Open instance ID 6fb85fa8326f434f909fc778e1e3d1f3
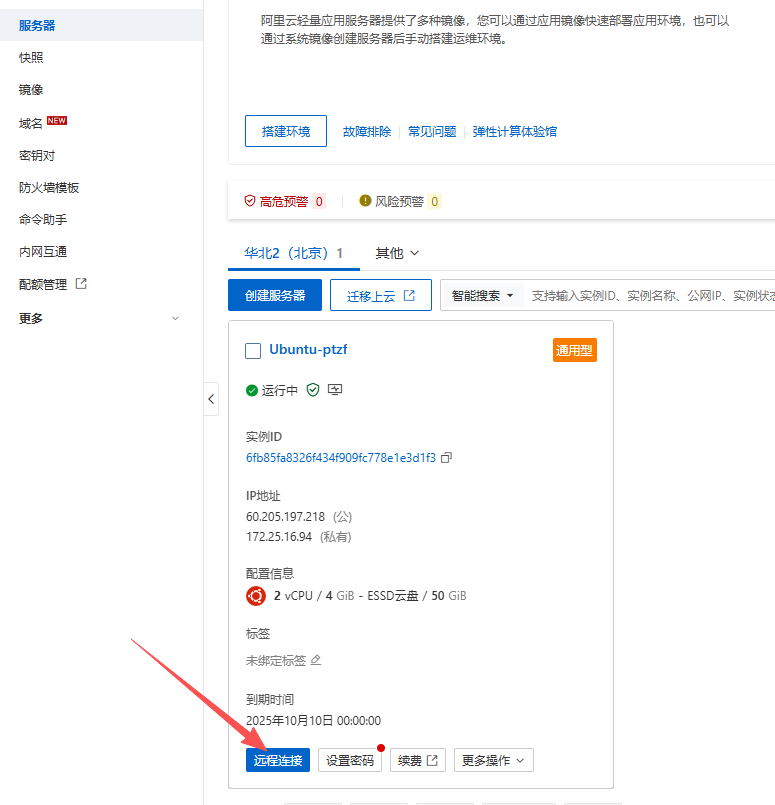Viewport: 775px width, 805px height. coord(341,458)
